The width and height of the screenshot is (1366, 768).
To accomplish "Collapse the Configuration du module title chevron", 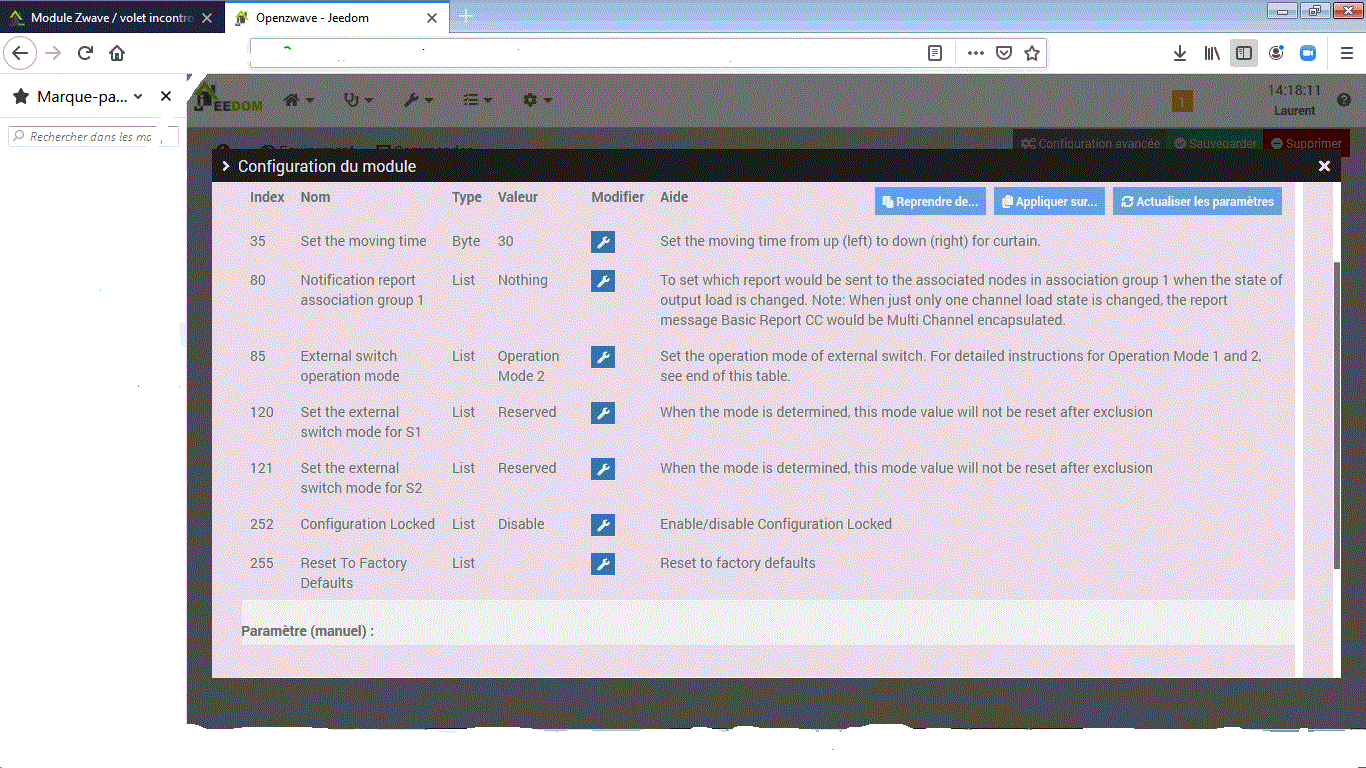I will [x=226, y=166].
